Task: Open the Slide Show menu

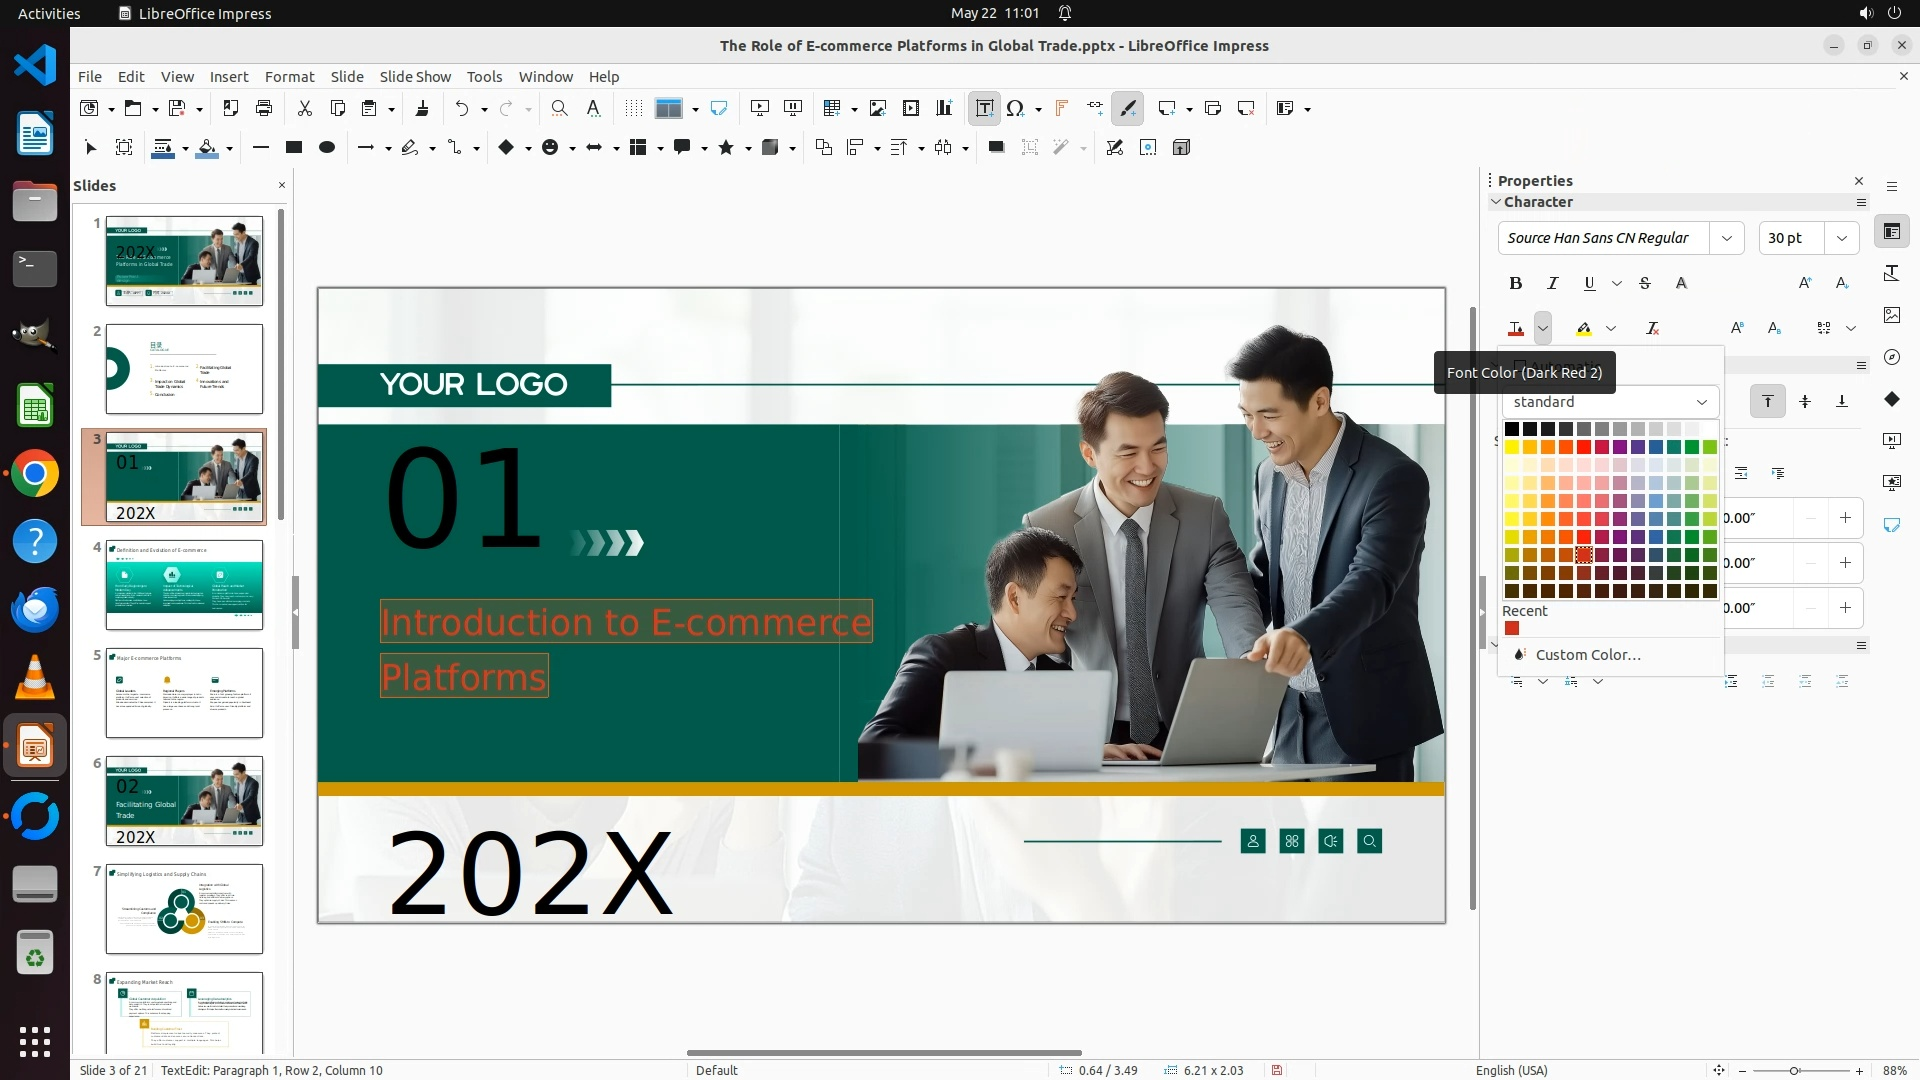Action: [414, 77]
